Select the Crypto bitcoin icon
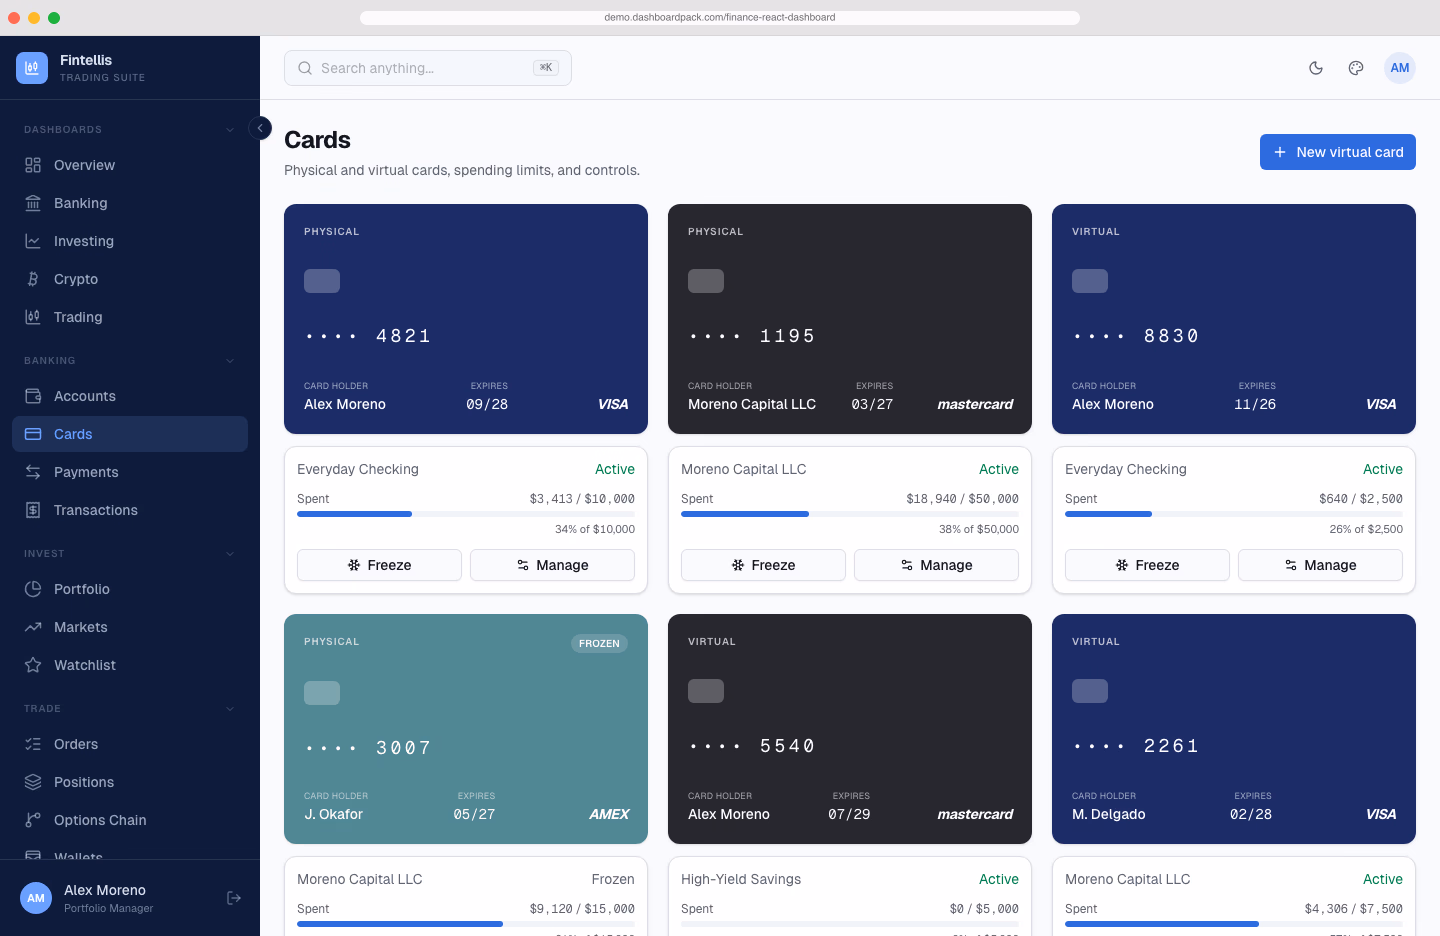 click(33, 279)
